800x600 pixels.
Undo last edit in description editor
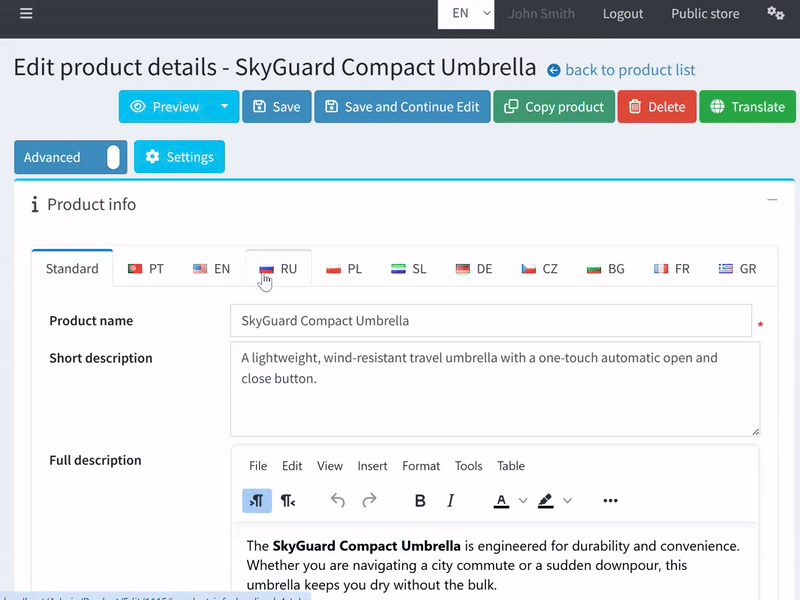[338, 501]
